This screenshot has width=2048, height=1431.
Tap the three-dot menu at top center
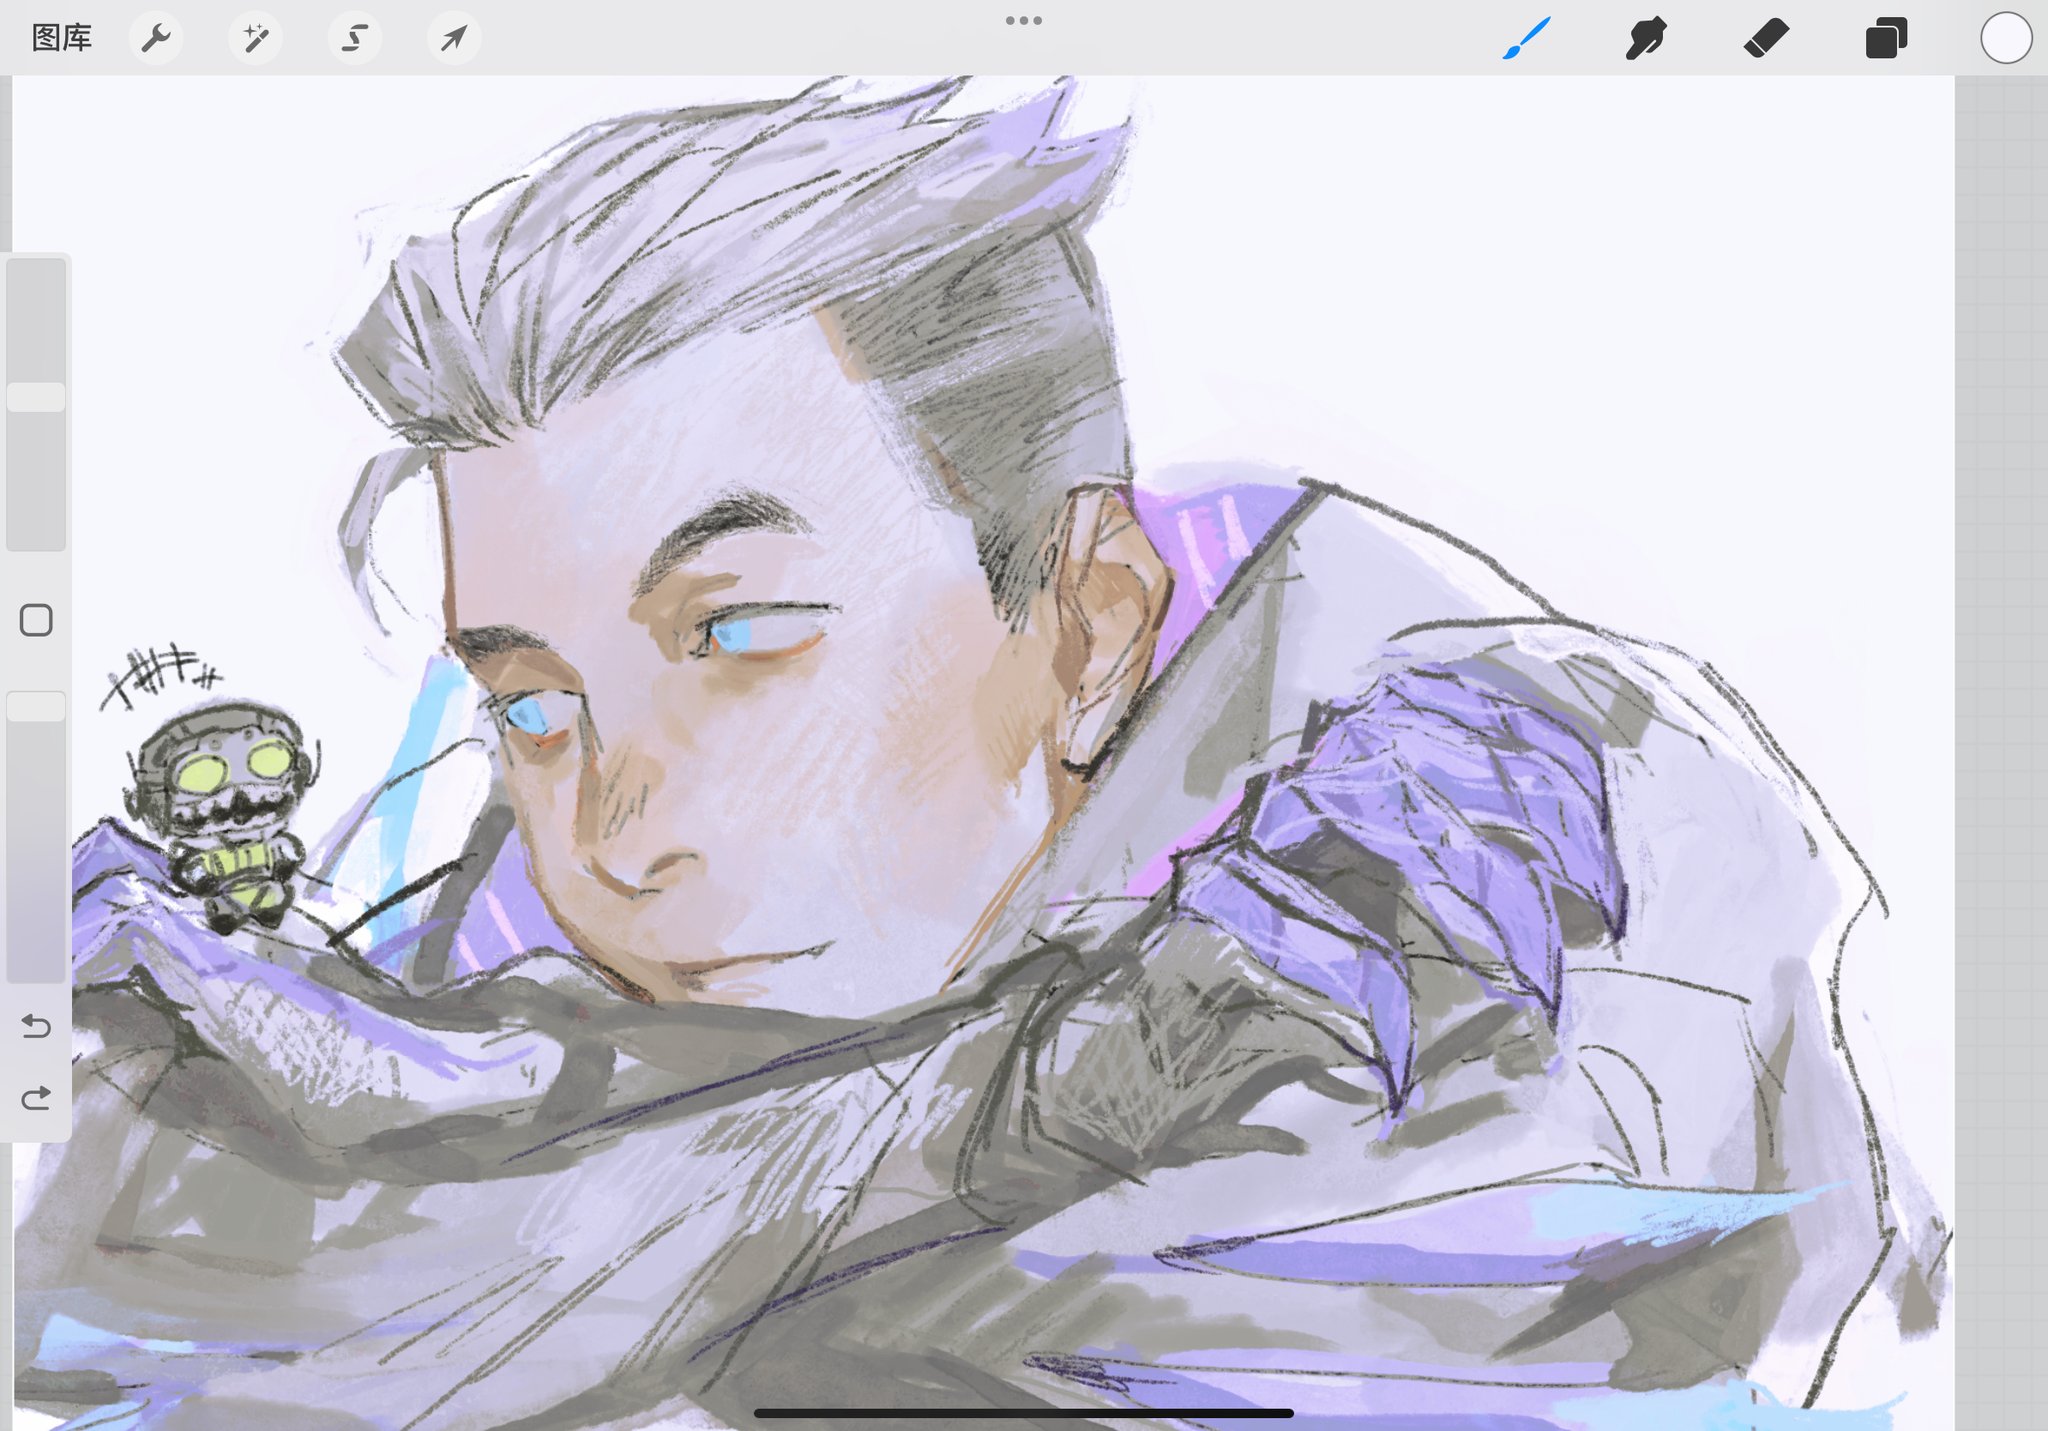1024,20
